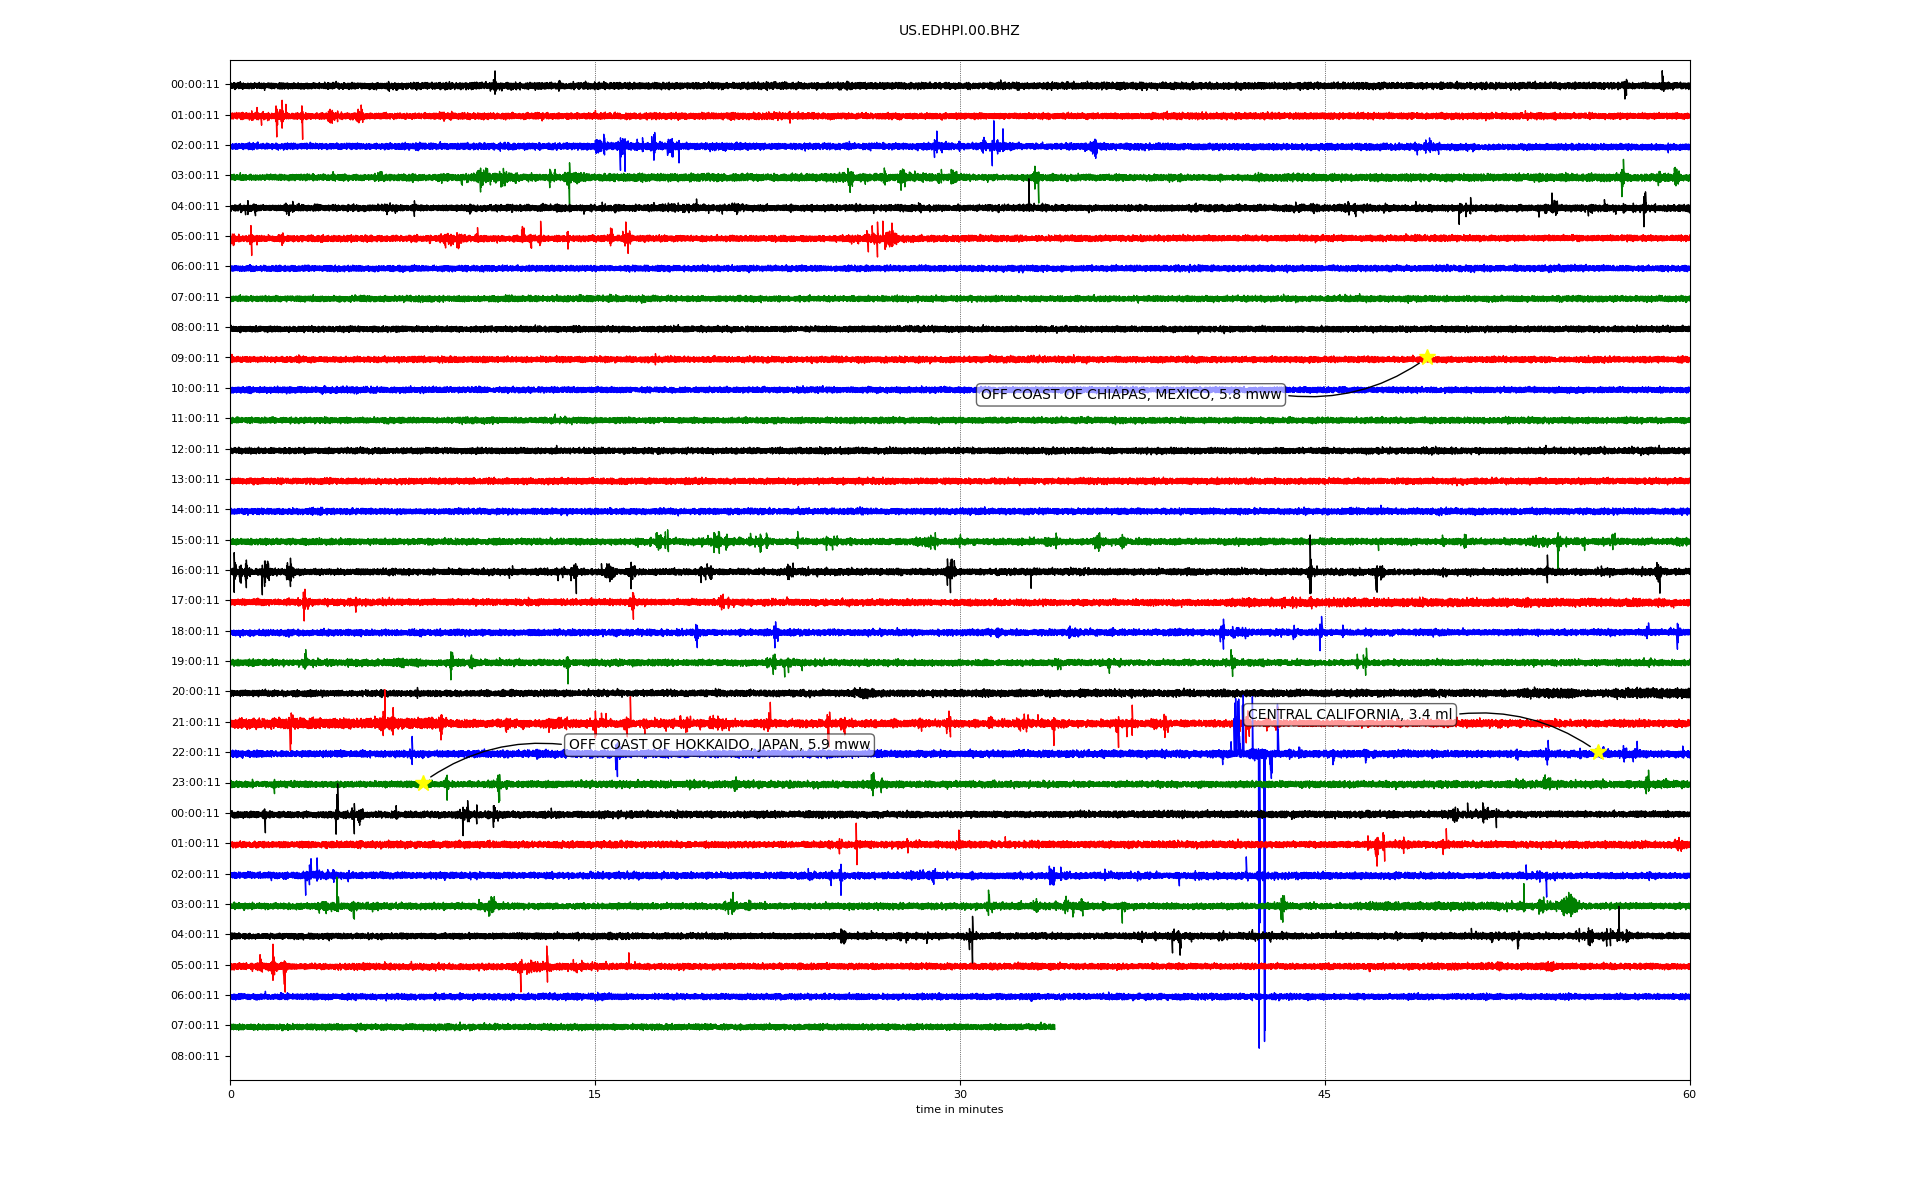This screenshot has height=1200, width=1920.
Task: Click the x-axis tick label 15
Action: pyautogui.click(x=595, y=1094)
